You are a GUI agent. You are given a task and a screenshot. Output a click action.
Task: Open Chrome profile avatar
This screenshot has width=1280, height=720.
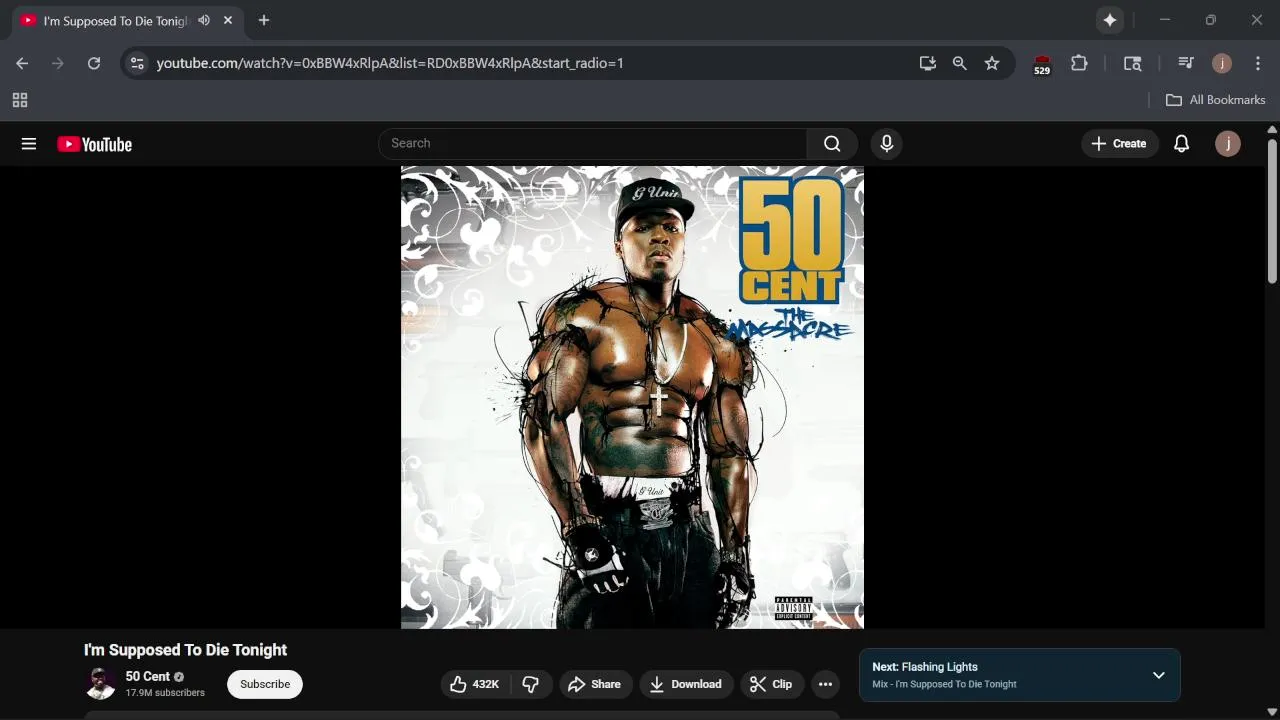pos(1222,63)
